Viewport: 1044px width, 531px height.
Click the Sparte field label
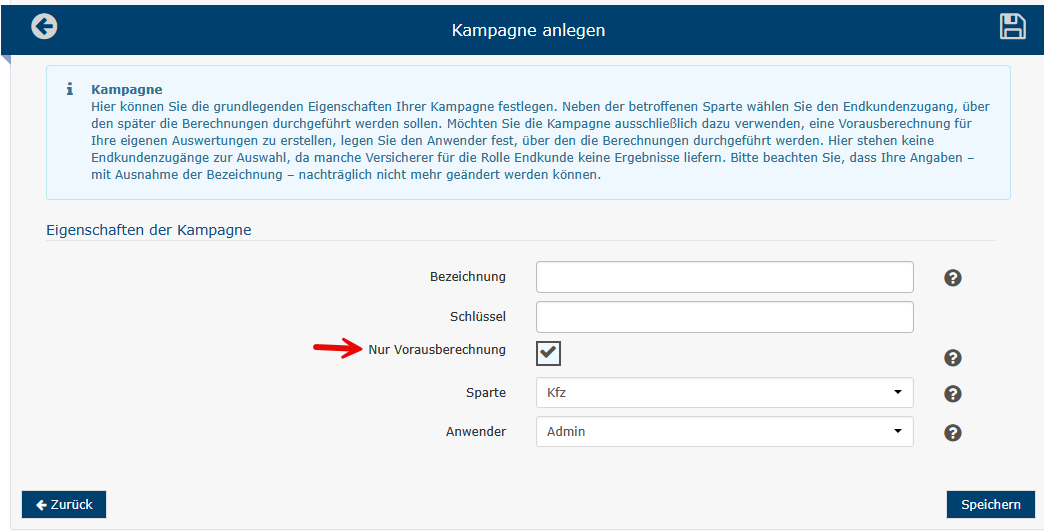pyautogui.click(x=484, y=393)
